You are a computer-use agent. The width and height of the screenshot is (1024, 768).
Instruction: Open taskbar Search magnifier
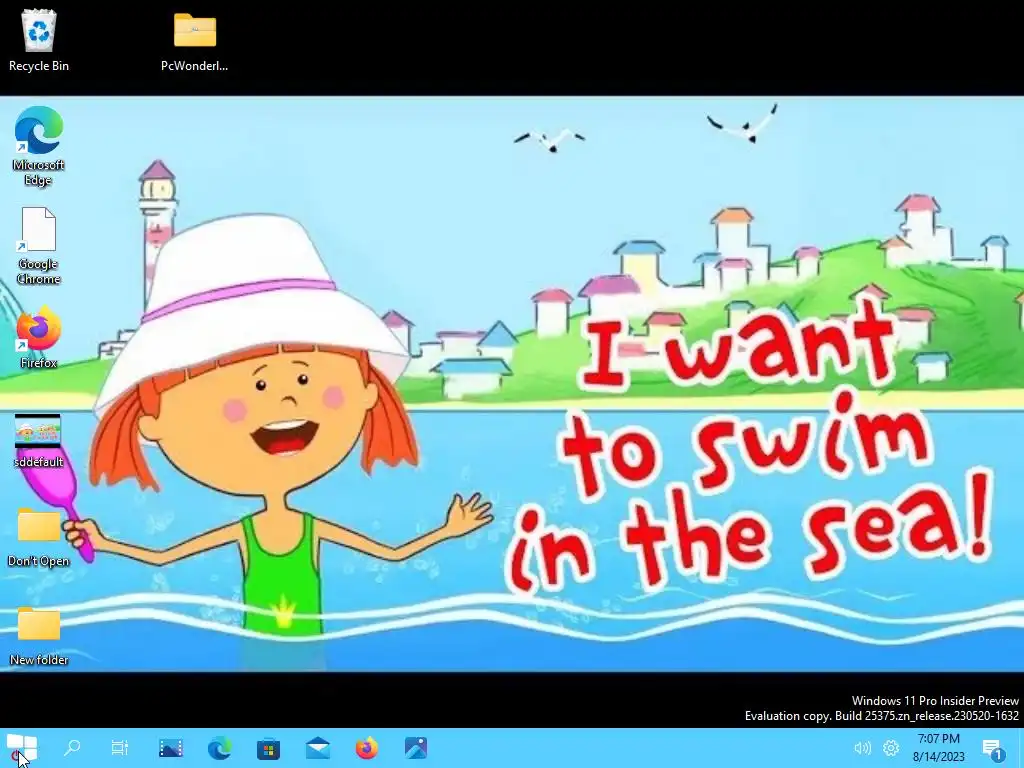(72, 748)
